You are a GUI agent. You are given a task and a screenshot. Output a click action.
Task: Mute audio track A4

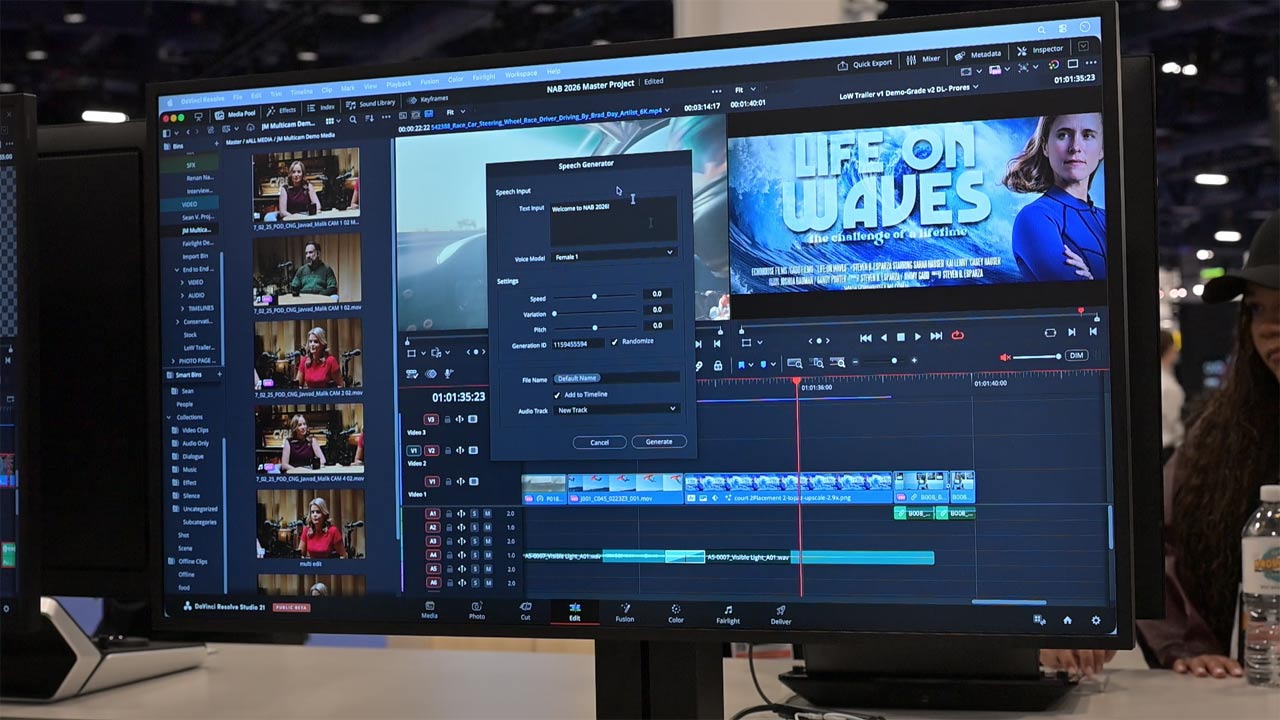(487, 555)
